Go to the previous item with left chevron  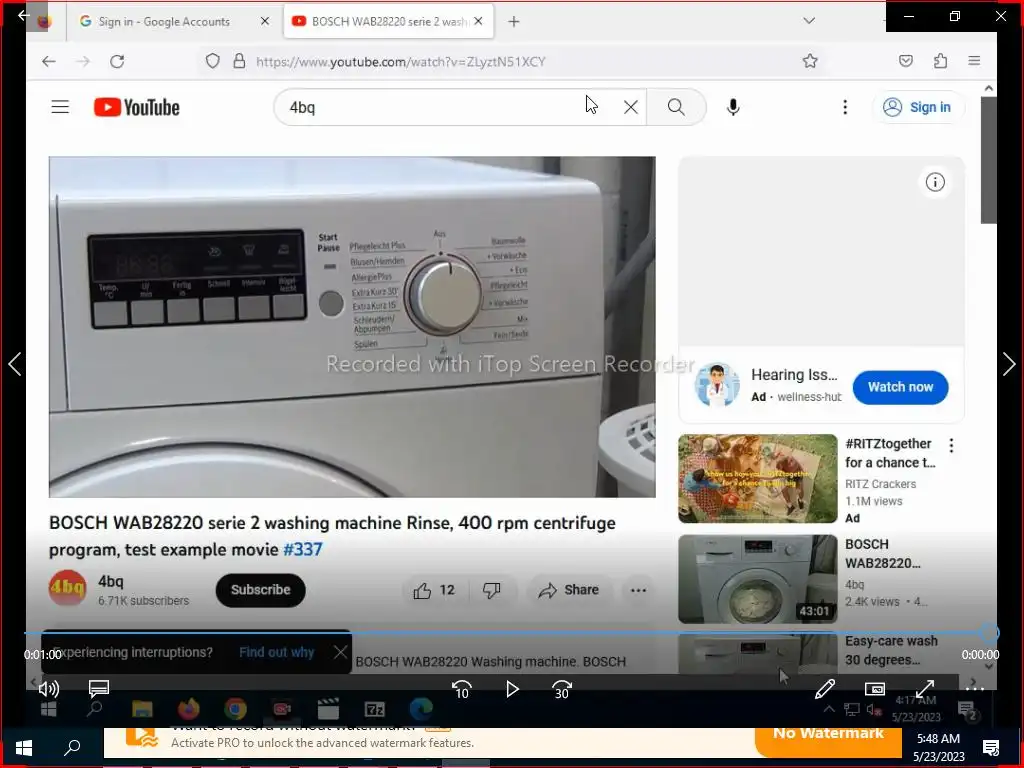tap(14, 364)
